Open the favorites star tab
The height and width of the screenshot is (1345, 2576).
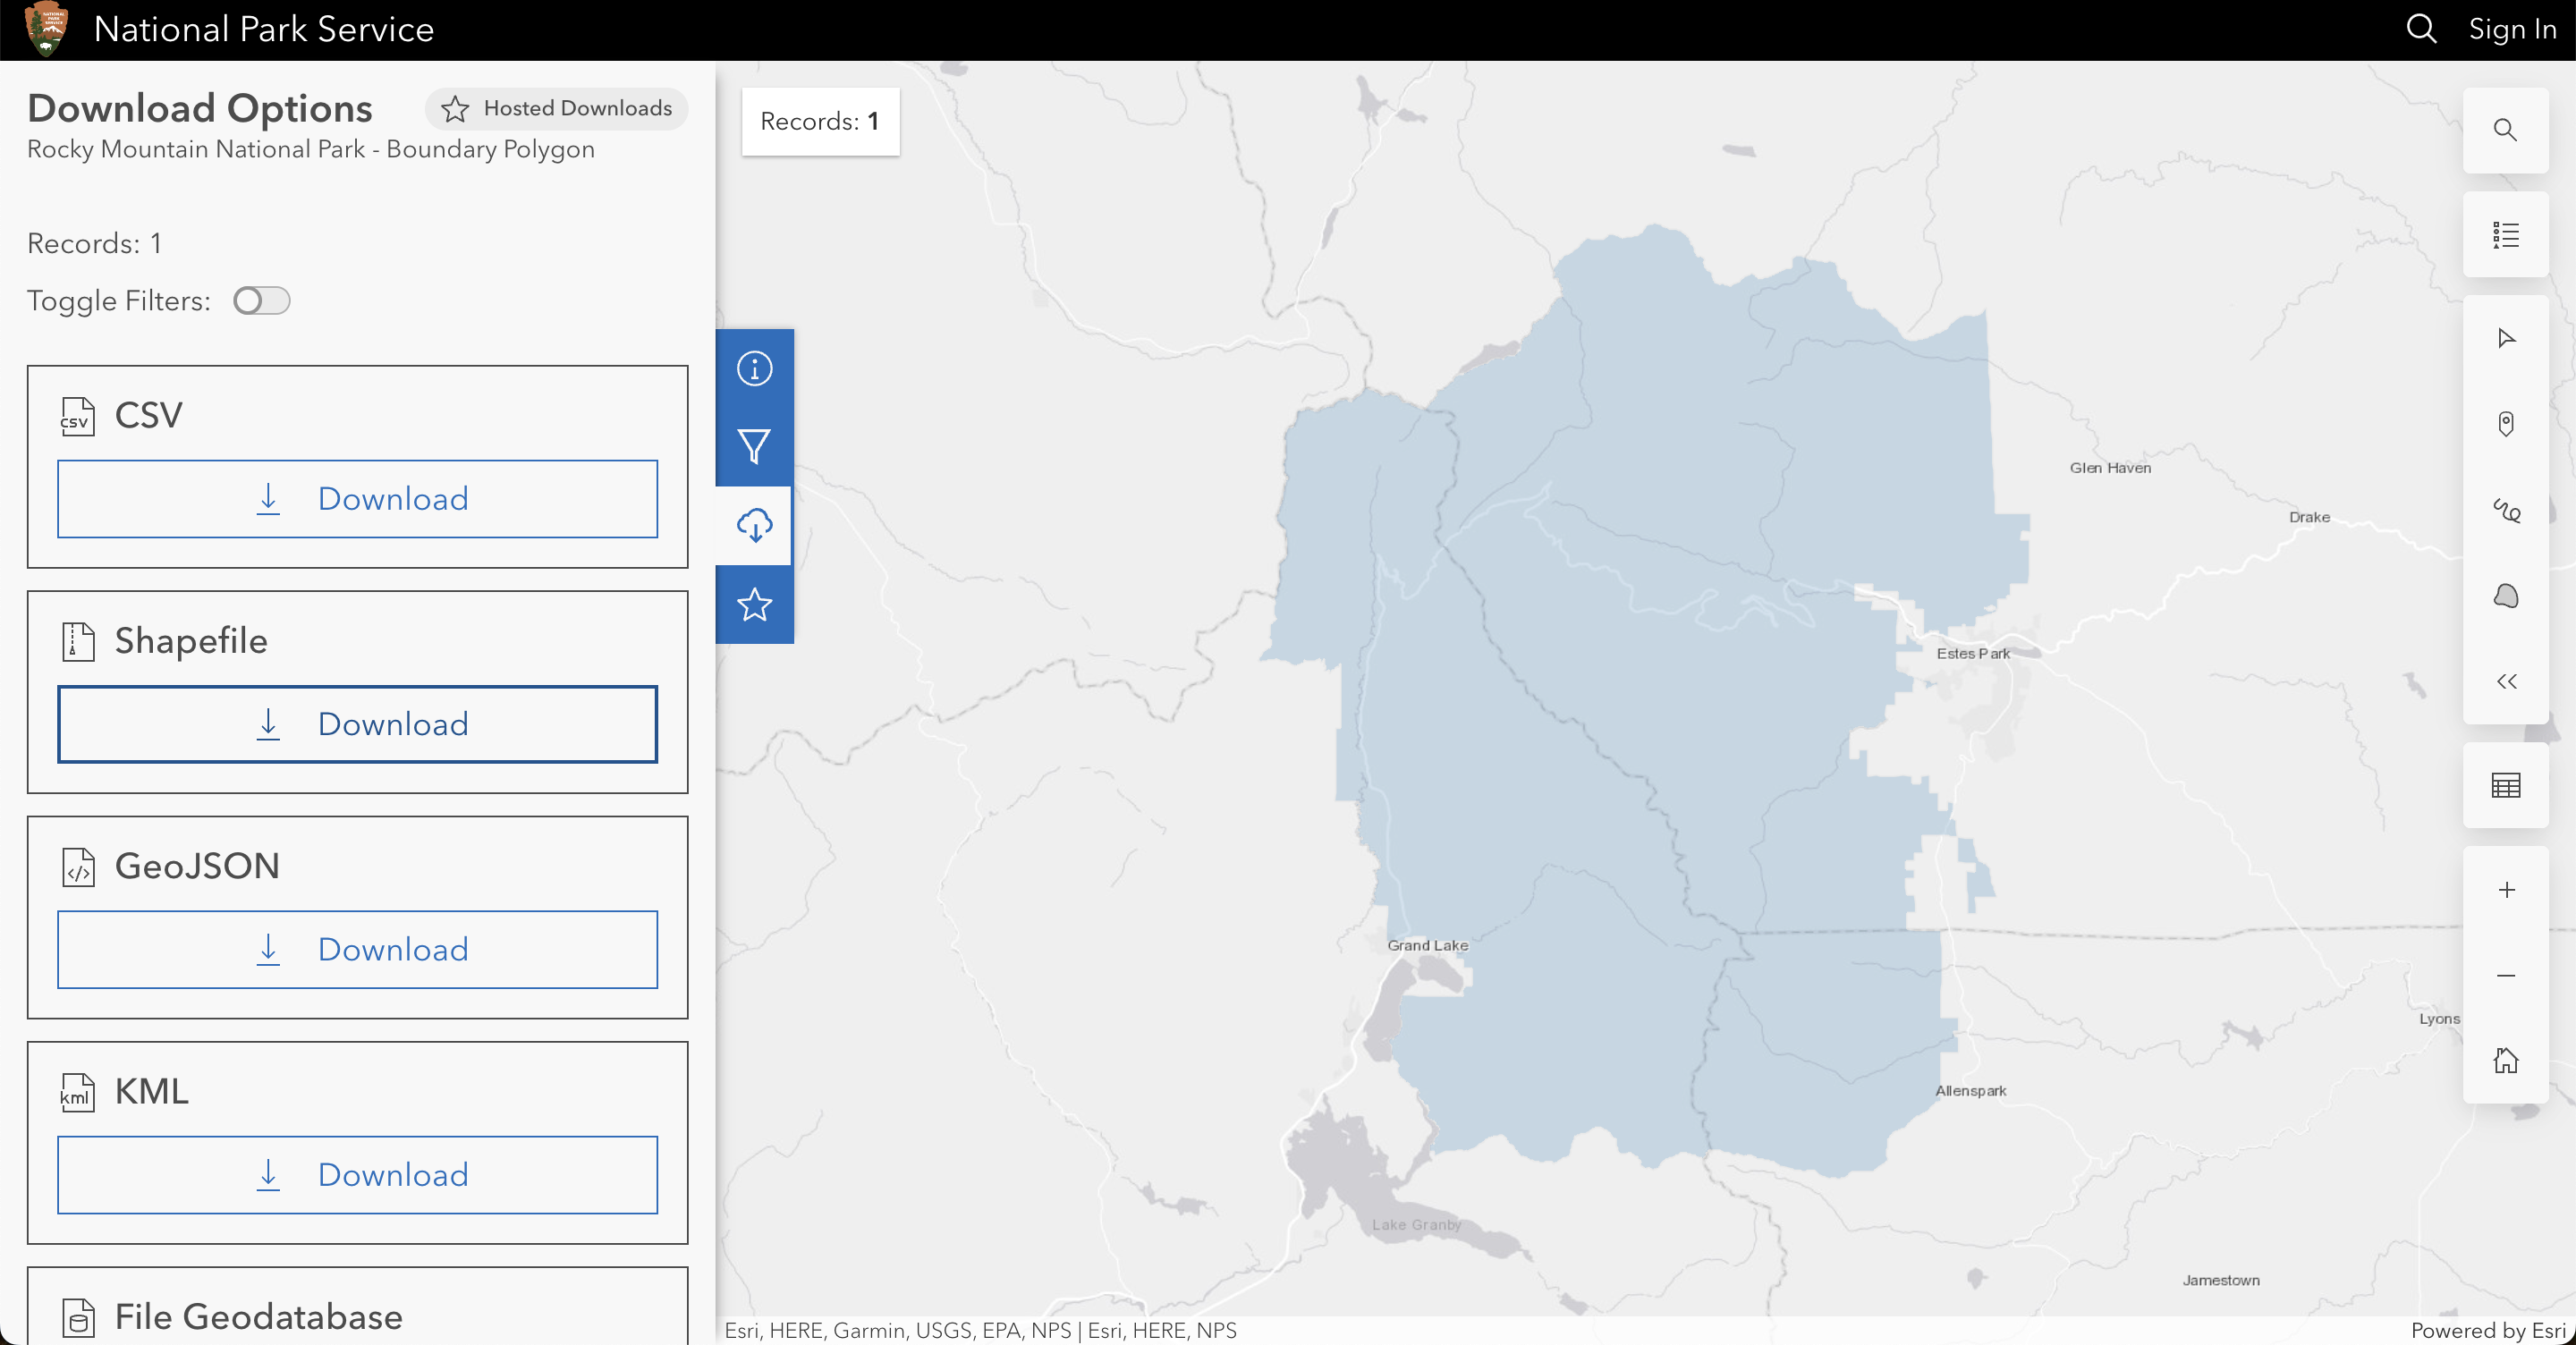tap(754, 604)
